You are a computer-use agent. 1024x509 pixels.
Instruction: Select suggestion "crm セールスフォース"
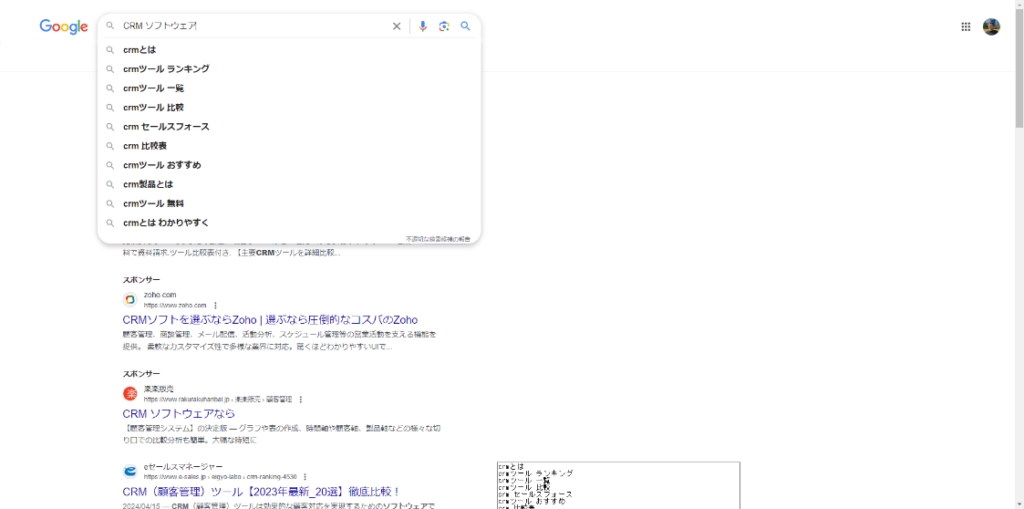click(289, 127)
